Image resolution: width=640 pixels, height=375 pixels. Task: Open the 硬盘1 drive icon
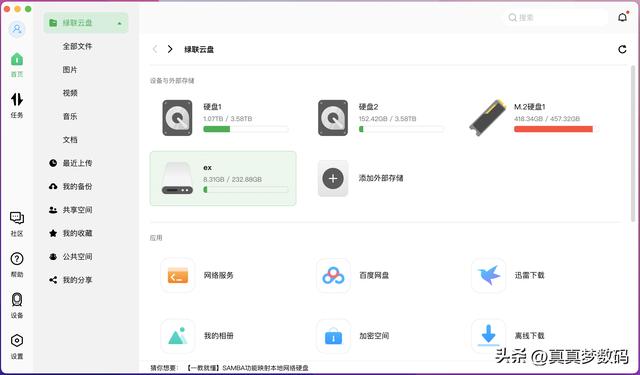pyautogui.click(x=177, y=118)
